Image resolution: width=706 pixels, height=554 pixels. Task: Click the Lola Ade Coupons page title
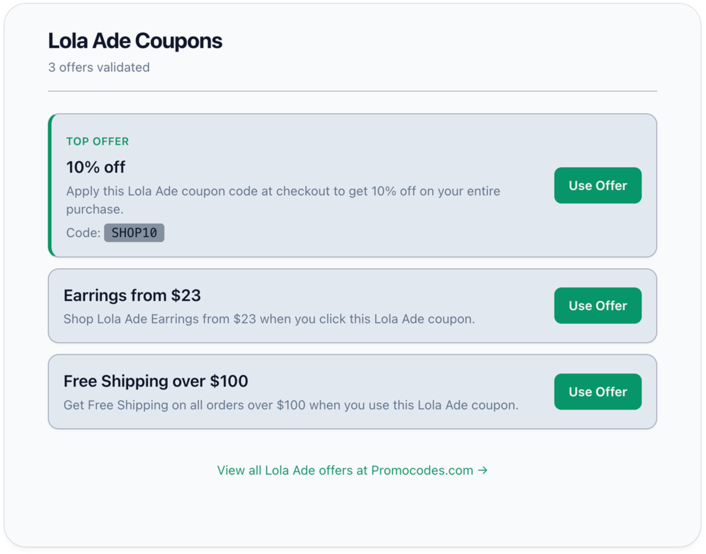tap(135, 42)
